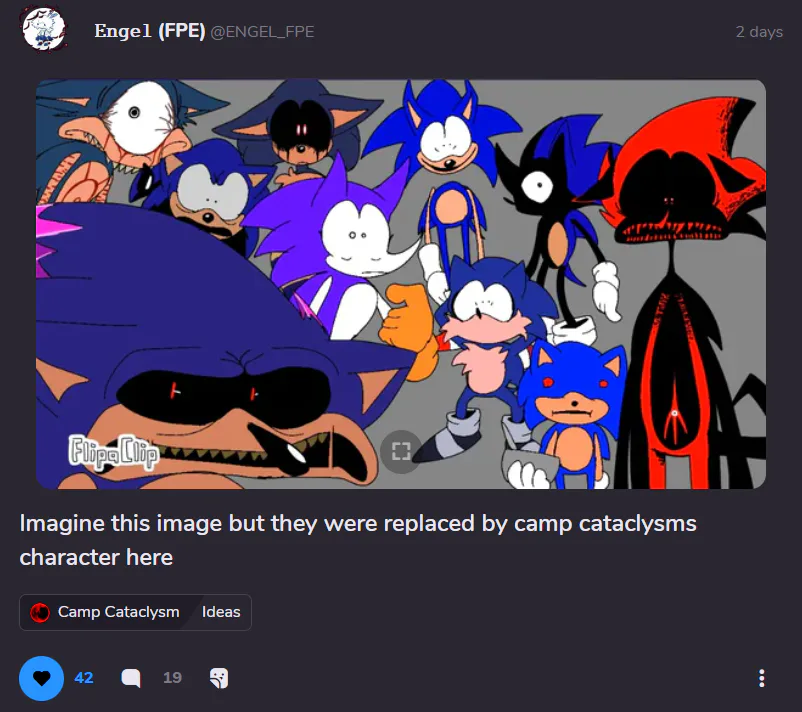Open the Sonic characters artwork thumbnail
Viewport: 802px width, 712px height.
(x=401, y=284)
